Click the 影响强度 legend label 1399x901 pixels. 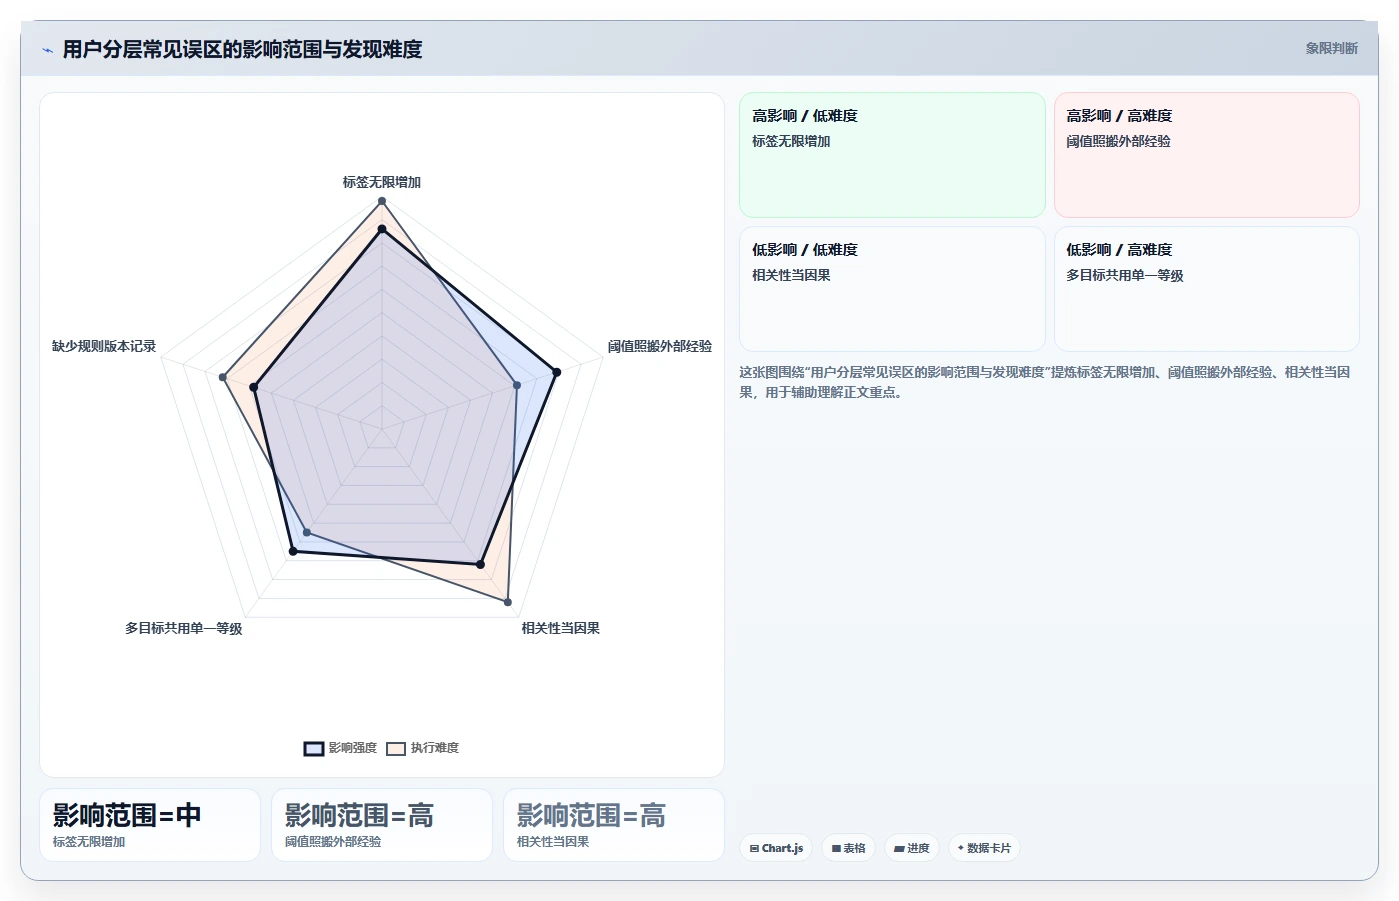353,748
